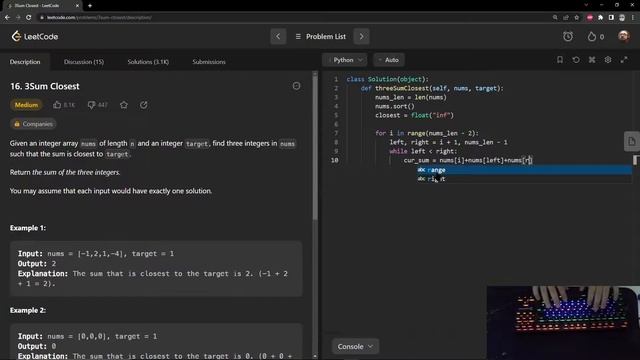The image size is (640, 360).
Task: Reload the page in browser
Action: click(29, 17)
